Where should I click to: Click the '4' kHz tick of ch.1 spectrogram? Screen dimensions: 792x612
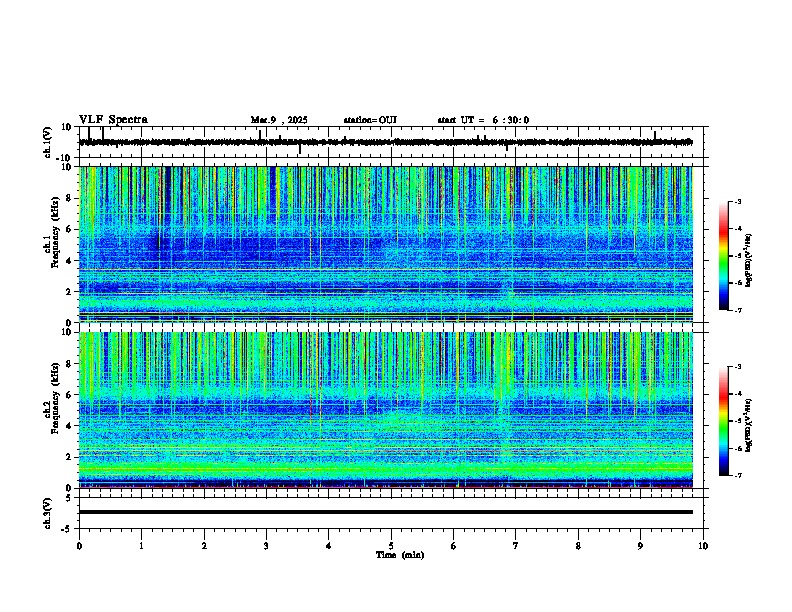point(69,261)
